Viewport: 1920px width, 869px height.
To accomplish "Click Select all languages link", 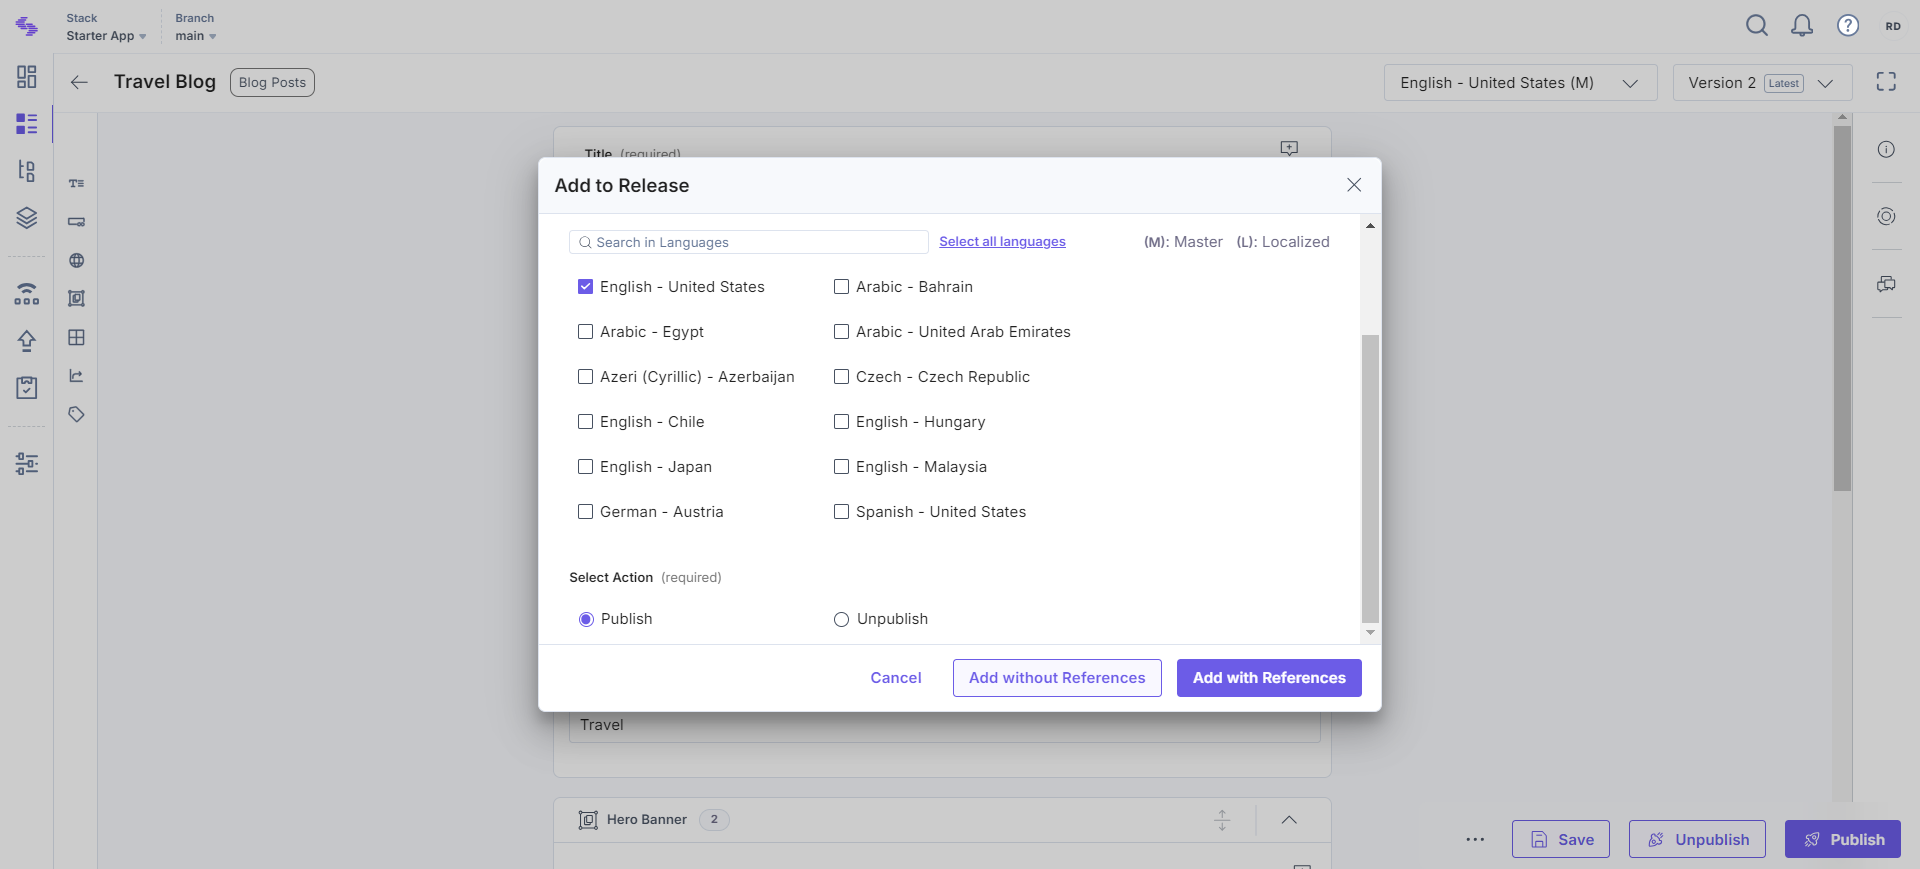I will (x=1002, y=242).
